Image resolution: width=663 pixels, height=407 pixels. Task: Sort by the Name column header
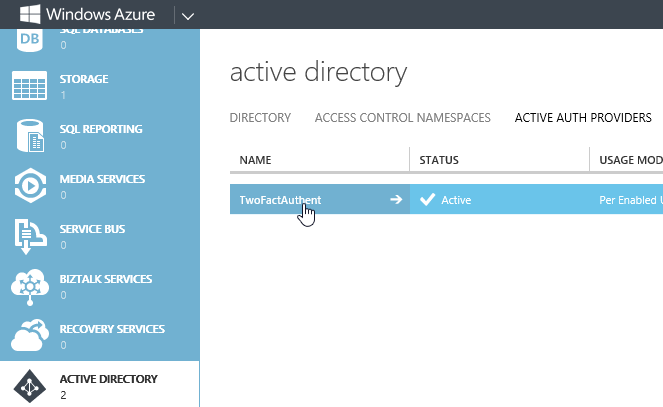256,160
